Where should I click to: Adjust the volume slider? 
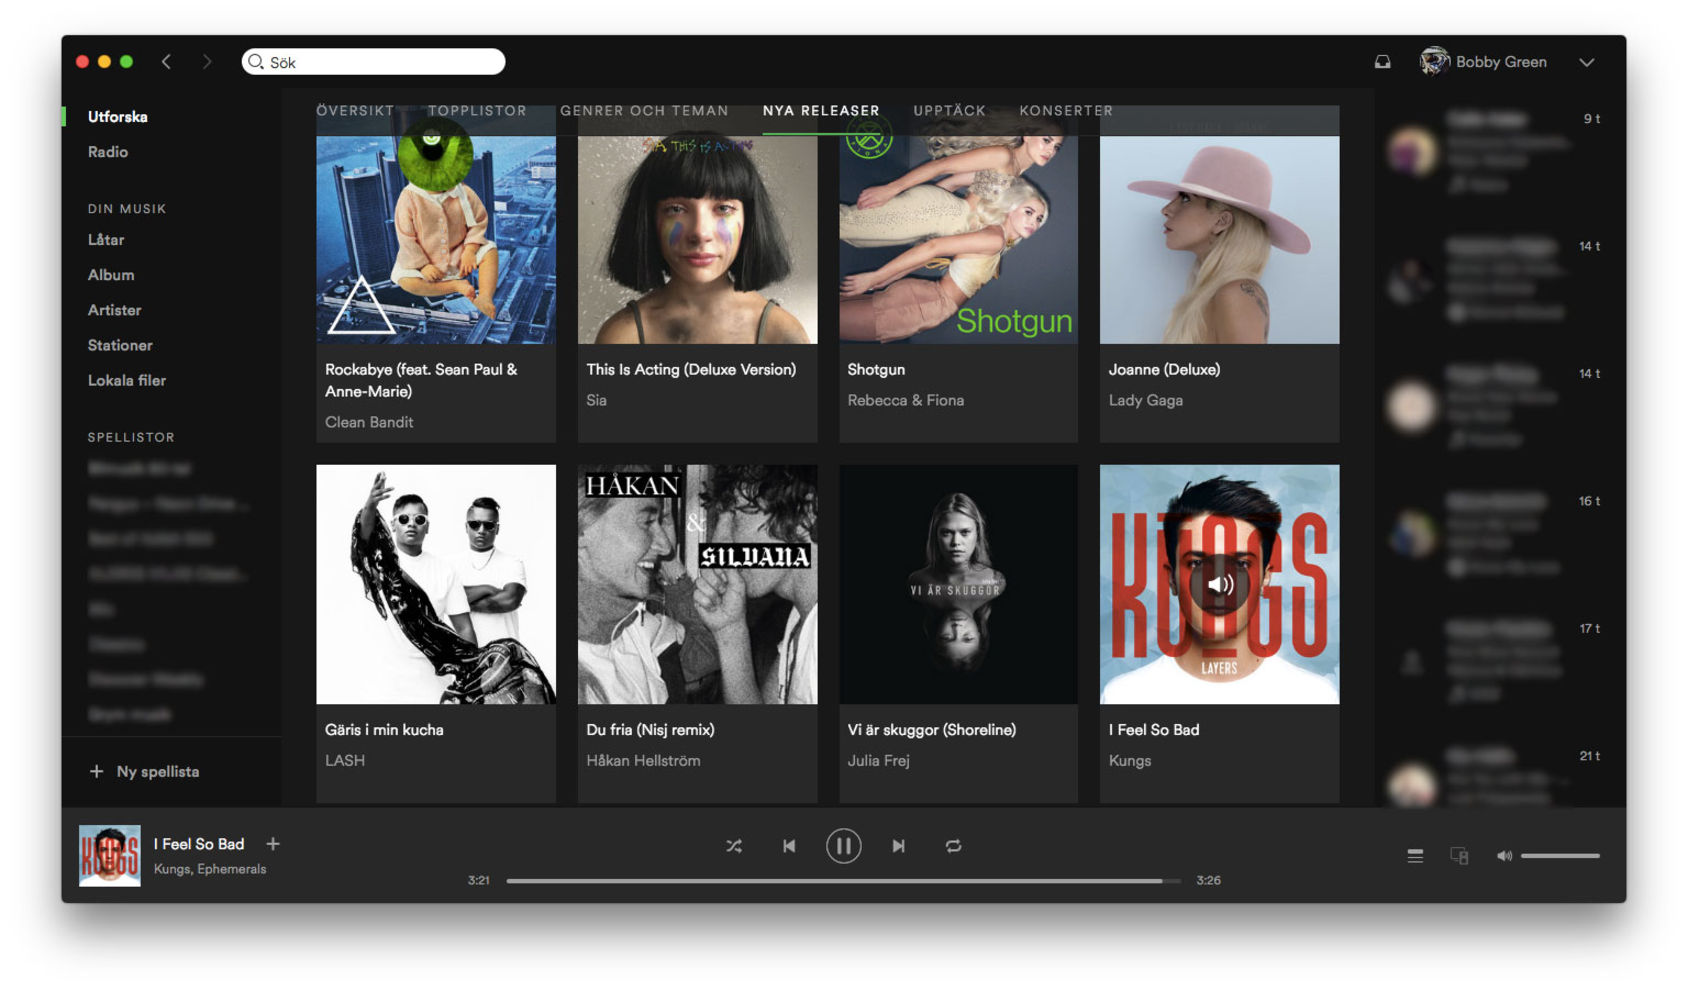click(1560, 856)
